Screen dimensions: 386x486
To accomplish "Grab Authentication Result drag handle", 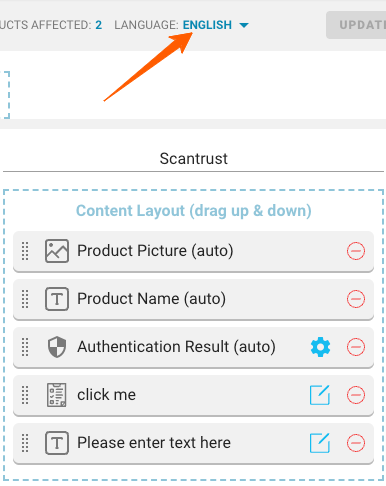I will click(x=25, y=347).
